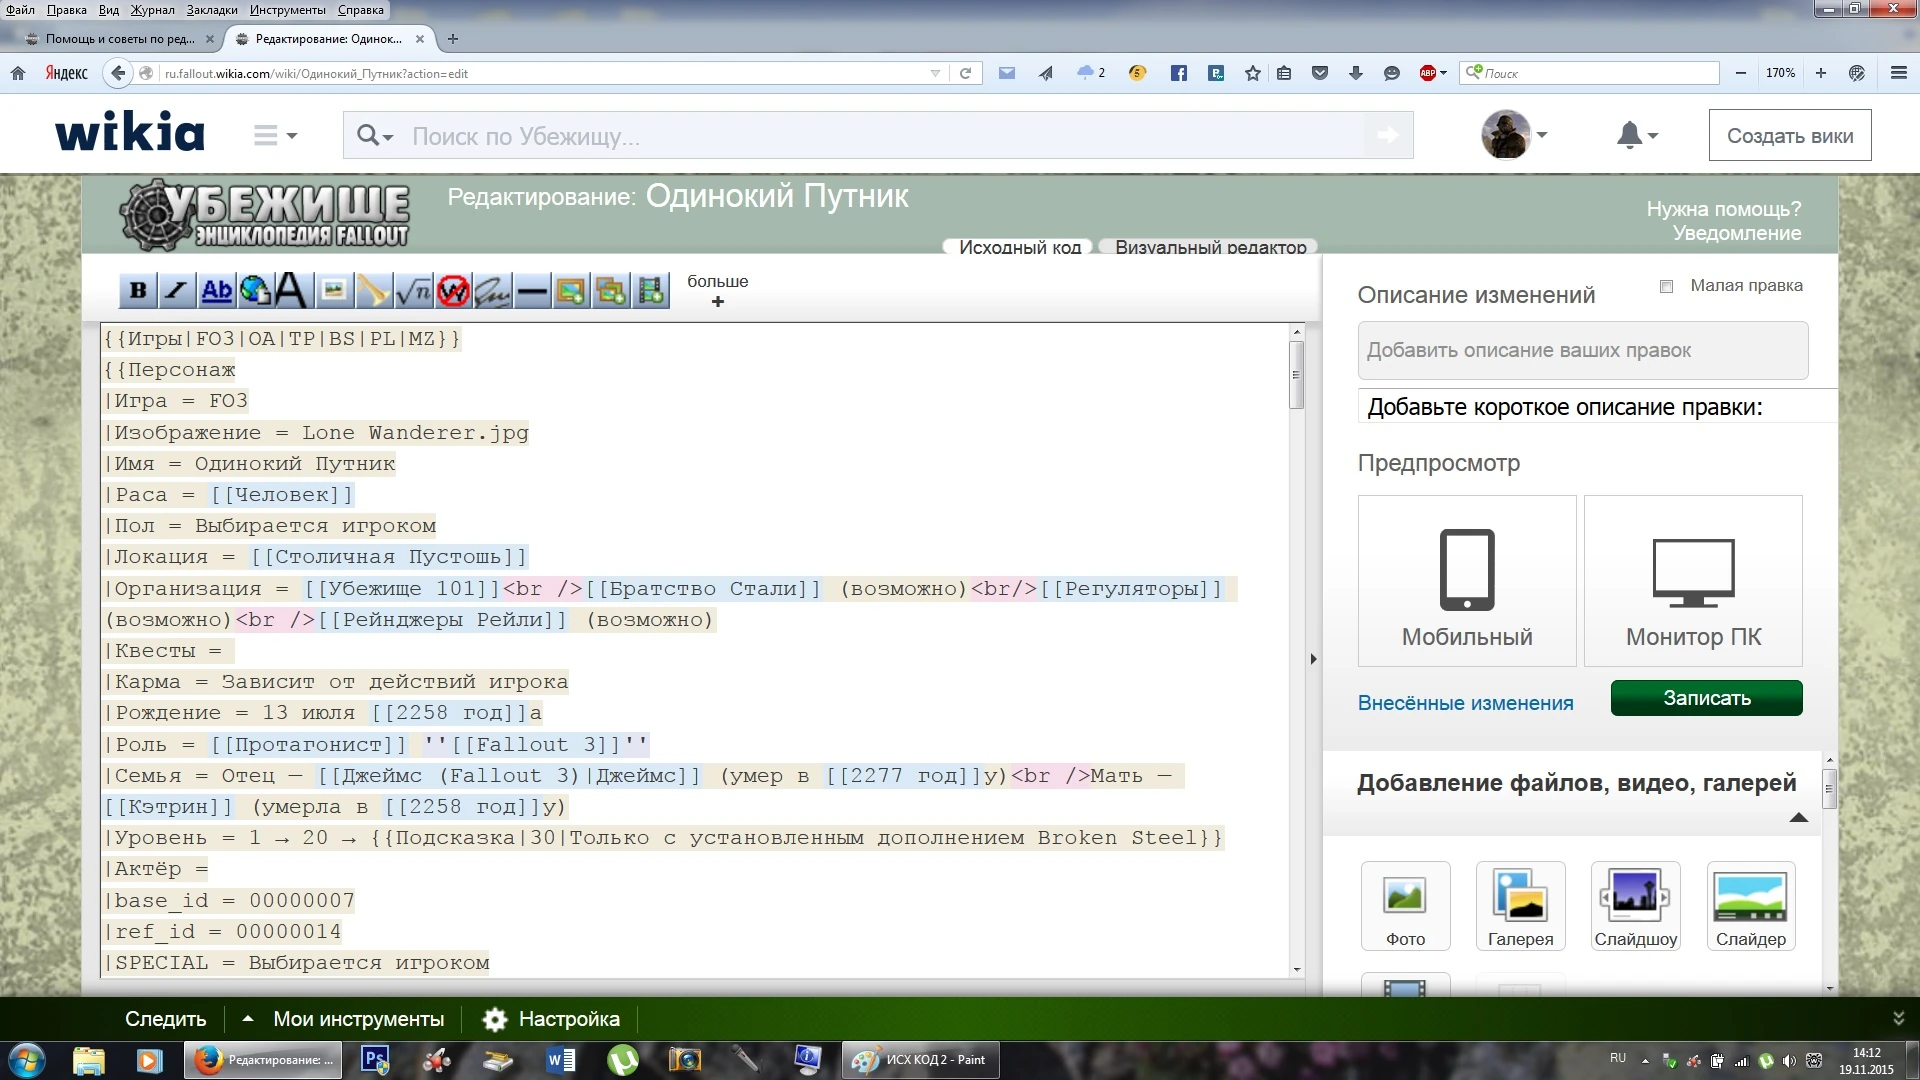
Task: Click the "Добавить описание ваших правок" field
Action: pyautogui.click(x=1582, y=350)
